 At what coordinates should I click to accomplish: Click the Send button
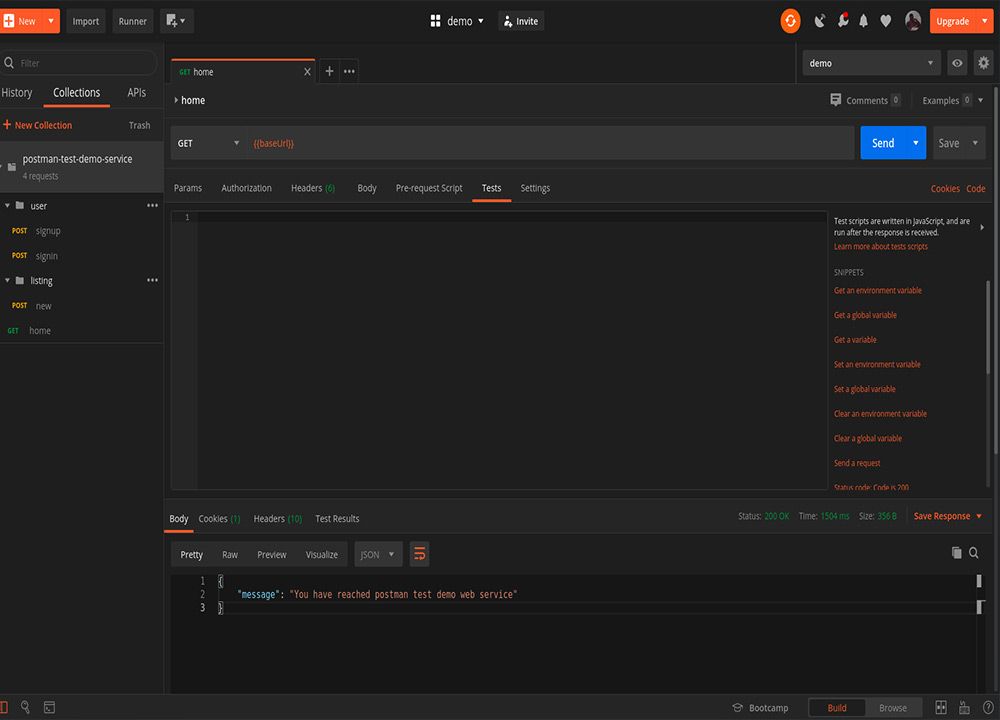[x=883, y=143]
